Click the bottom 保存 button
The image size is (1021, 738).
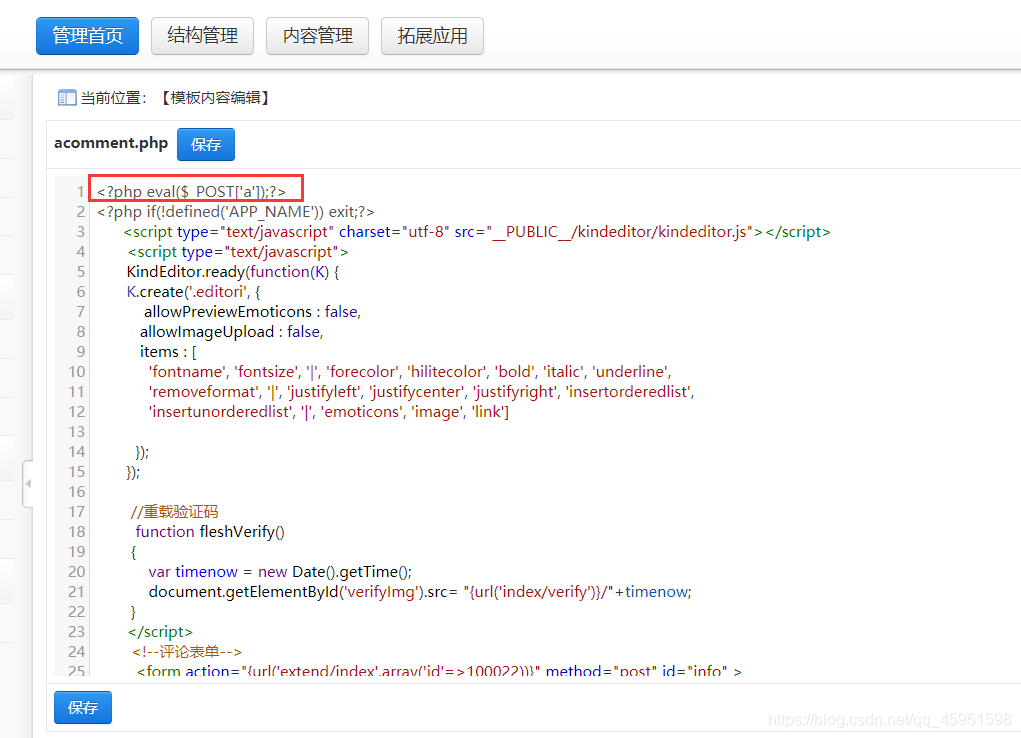point(83,707)
